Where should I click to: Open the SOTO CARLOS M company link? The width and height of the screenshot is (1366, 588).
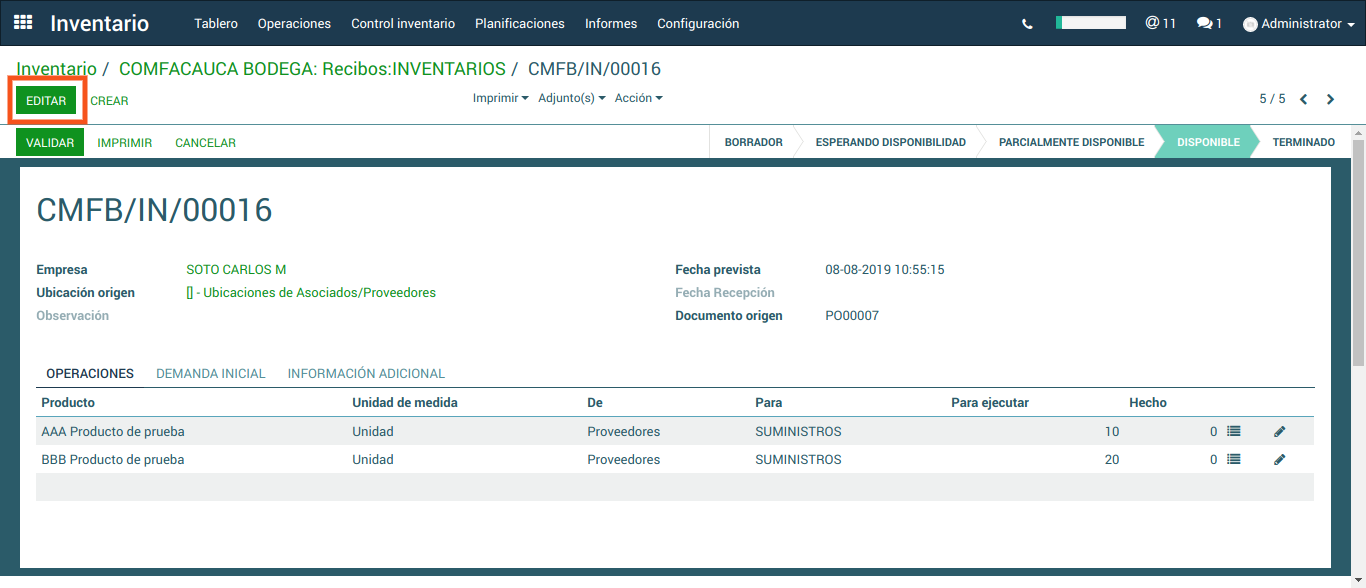(x=236, y=270)
